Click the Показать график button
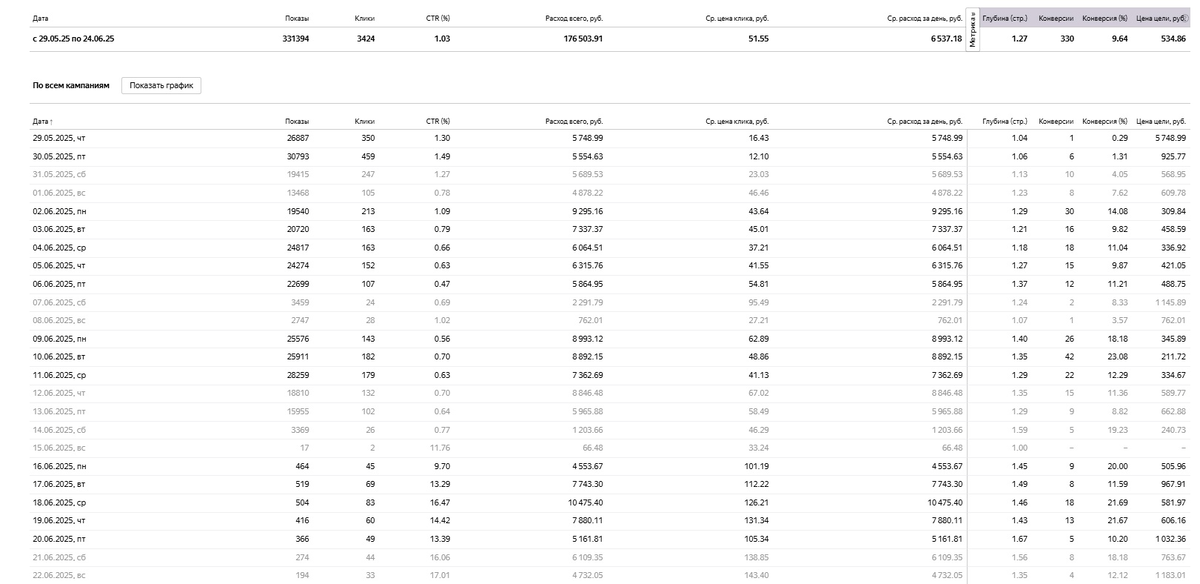This screenshot has width=1200, height=584. click(162, 86)
